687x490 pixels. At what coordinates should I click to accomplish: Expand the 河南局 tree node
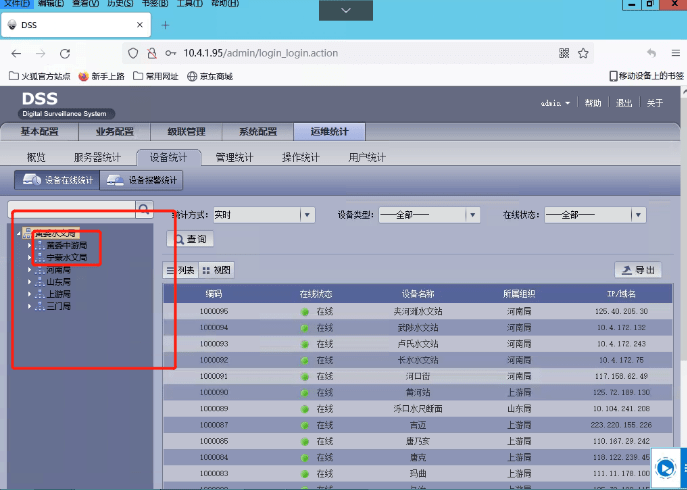click(x=30, y=270)
